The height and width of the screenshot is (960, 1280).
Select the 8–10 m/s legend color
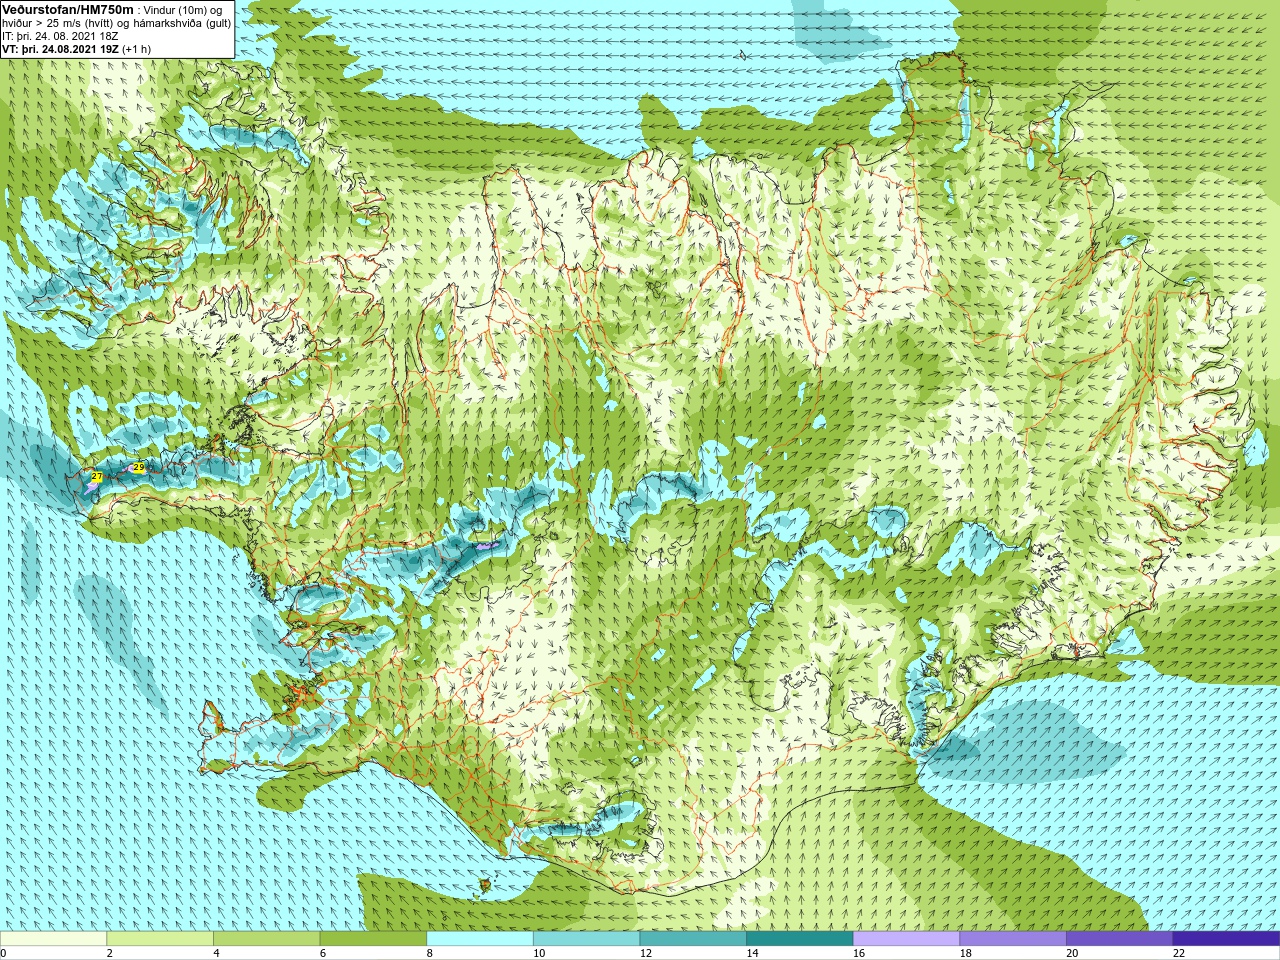tap(480, 939)
